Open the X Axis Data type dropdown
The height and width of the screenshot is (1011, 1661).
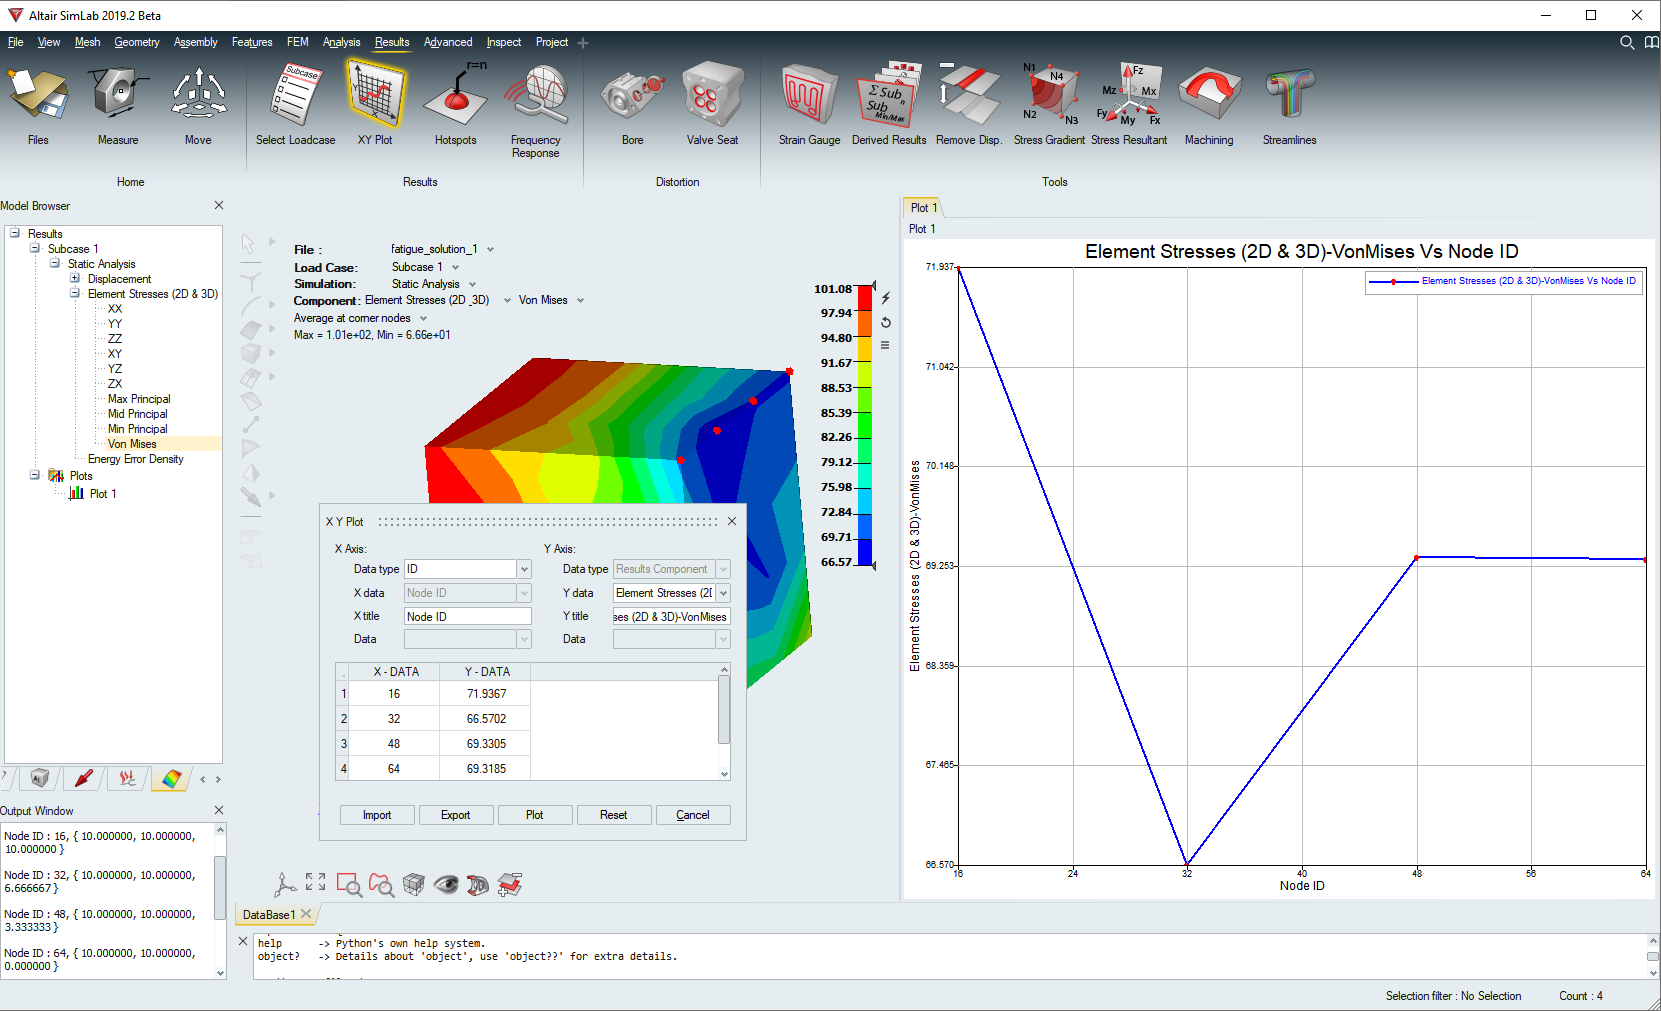523,569
